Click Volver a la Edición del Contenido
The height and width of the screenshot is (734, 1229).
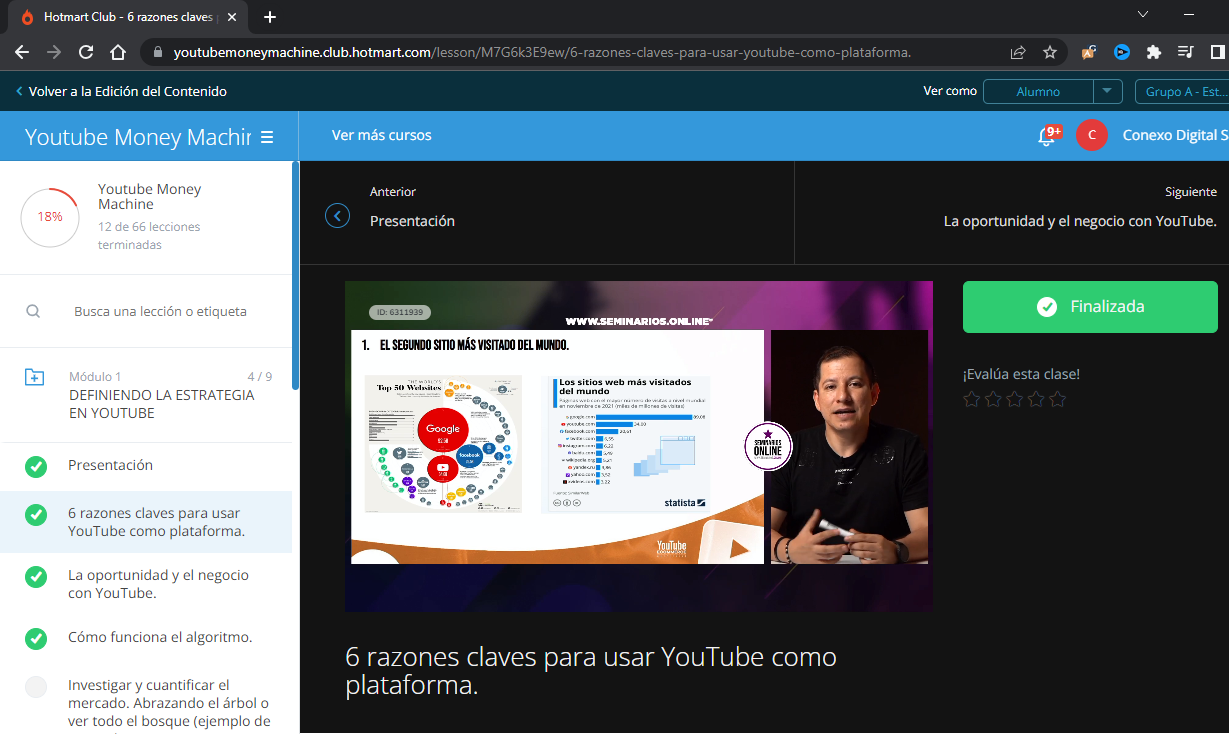pyautogui.click(x=121, y=91)
